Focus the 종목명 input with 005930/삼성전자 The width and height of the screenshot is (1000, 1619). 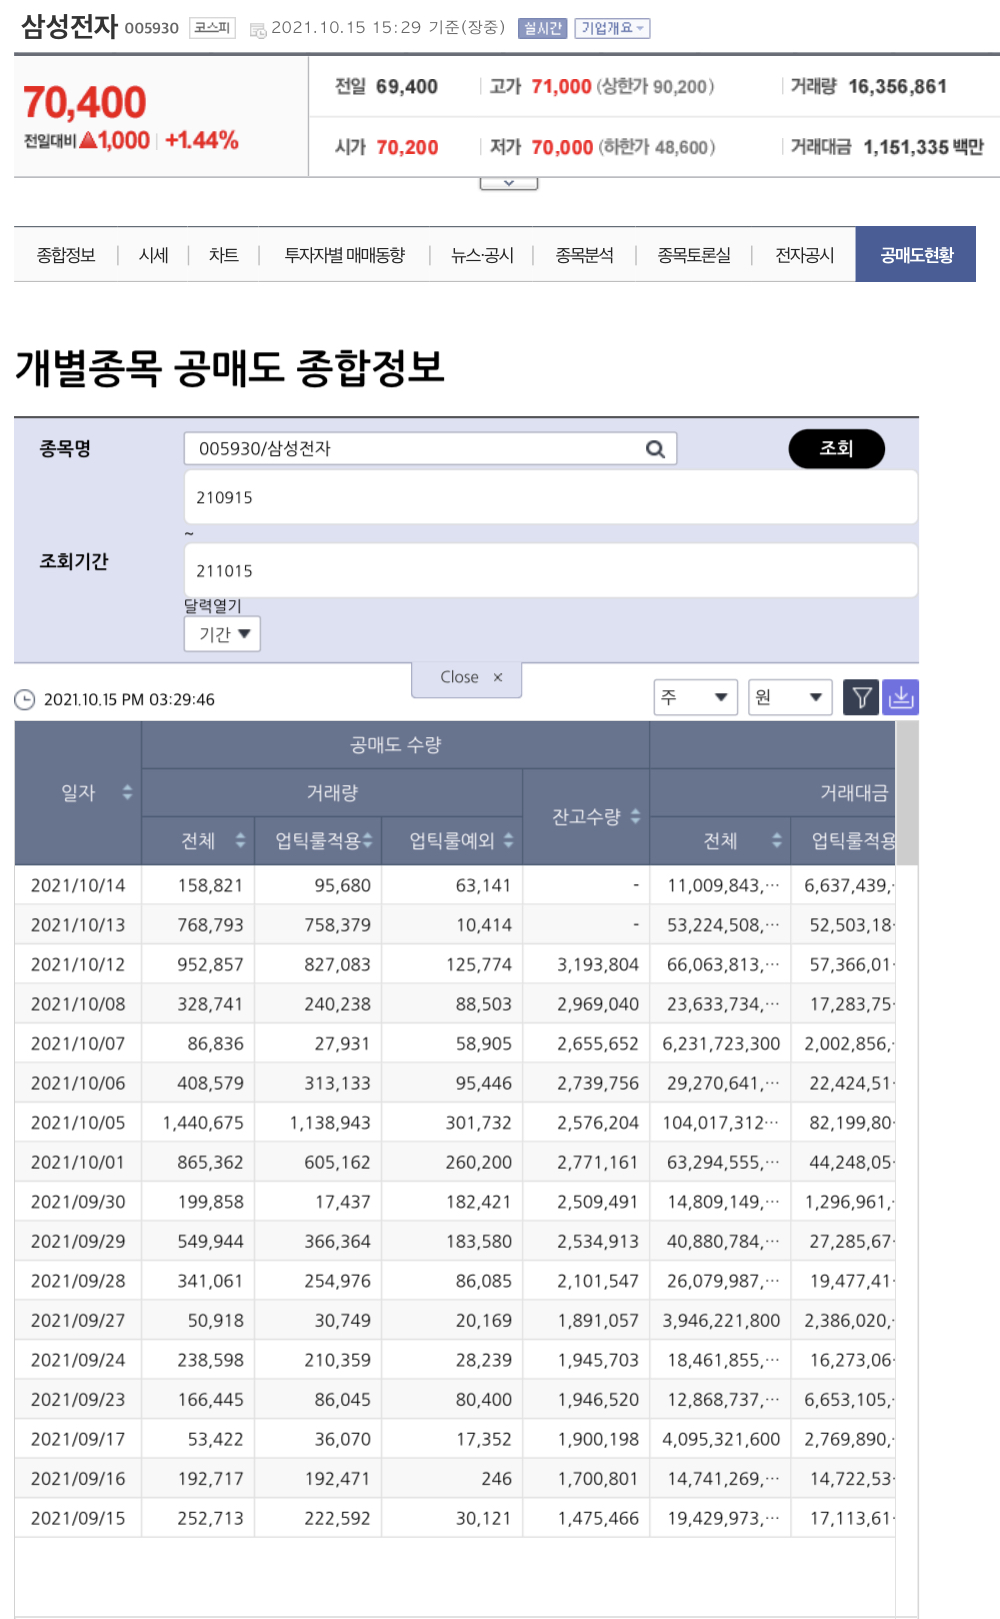tap(430, 449)
